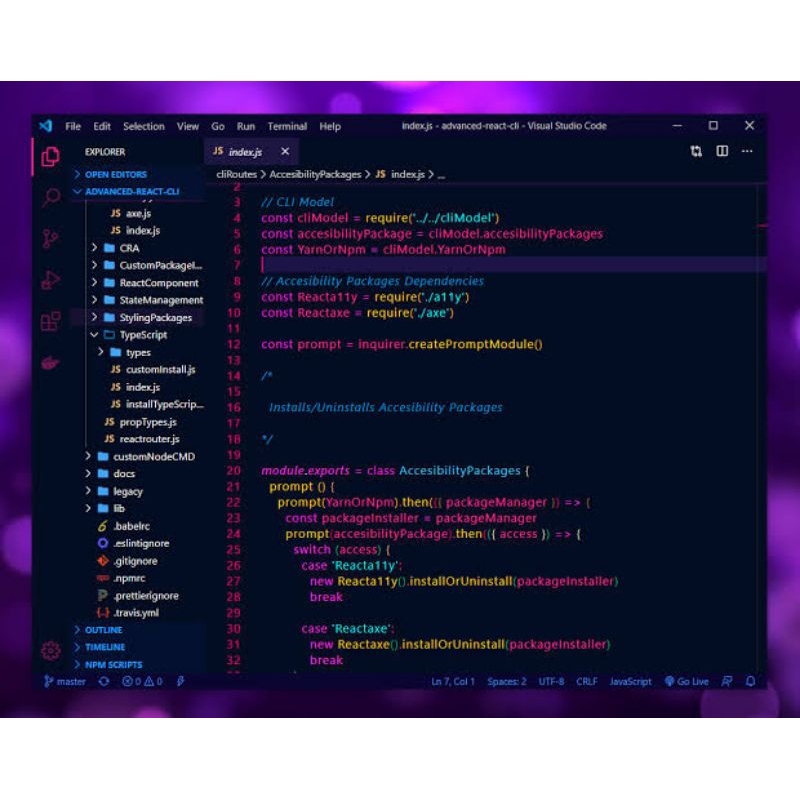Open reactrouter.js file in explorer
800x800 pixels.
tap(149, 439)
